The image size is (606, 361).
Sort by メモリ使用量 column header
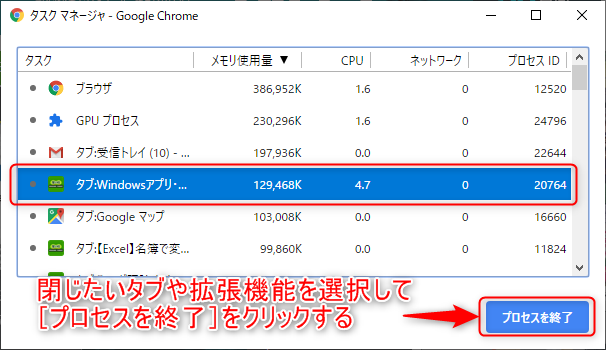point(242,60)
